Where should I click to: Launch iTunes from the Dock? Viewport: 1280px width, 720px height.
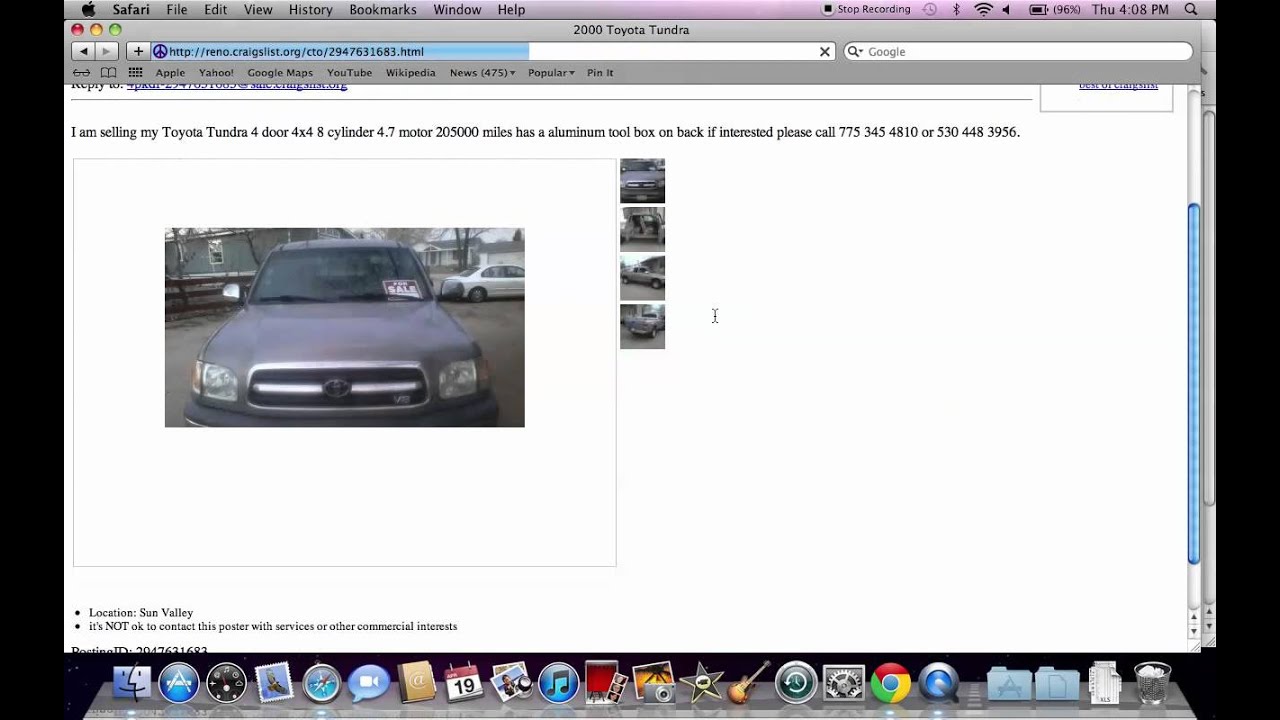(x=558, y=684)
